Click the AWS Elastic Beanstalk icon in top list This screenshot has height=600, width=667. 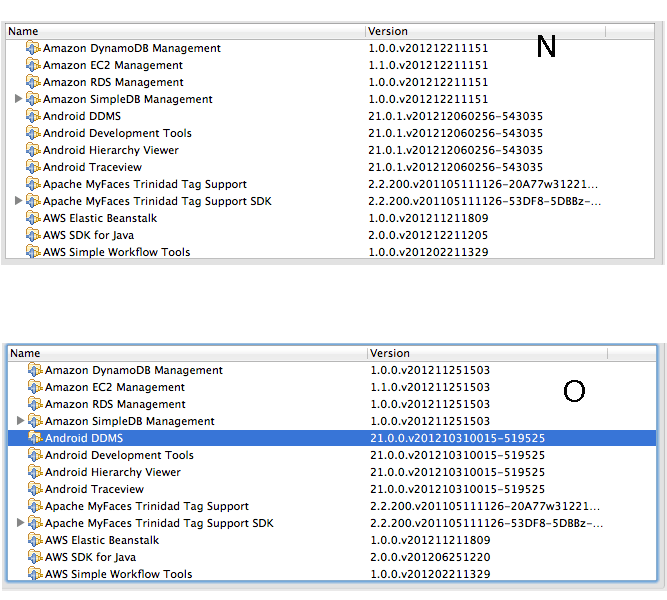pos(33,218)
